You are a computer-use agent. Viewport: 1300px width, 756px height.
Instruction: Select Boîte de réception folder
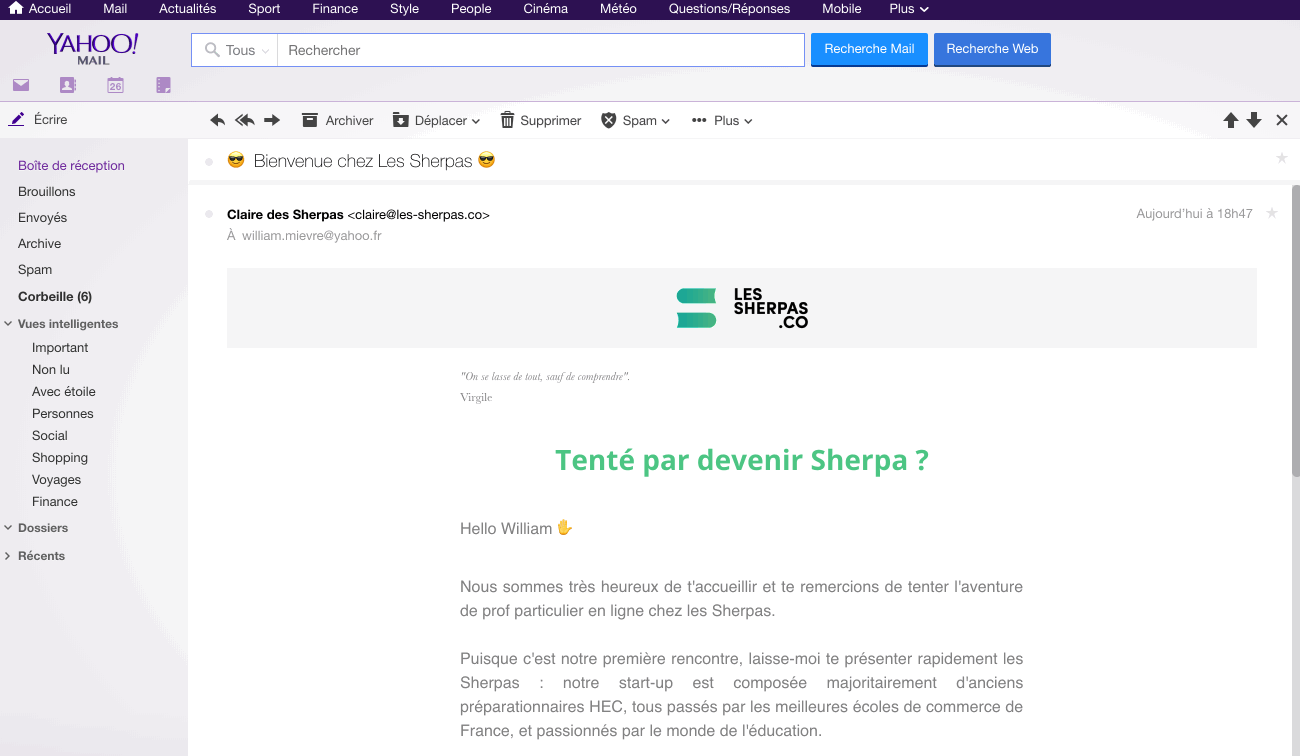point(71,166)
